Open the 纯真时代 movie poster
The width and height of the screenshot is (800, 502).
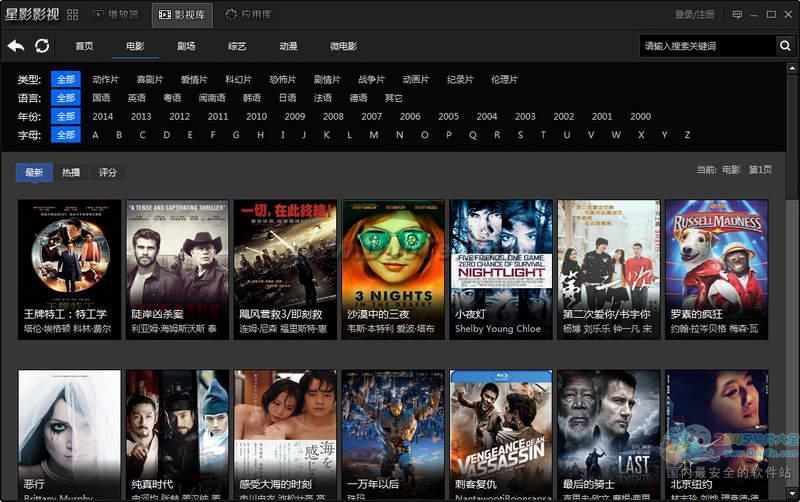point(177,435)
